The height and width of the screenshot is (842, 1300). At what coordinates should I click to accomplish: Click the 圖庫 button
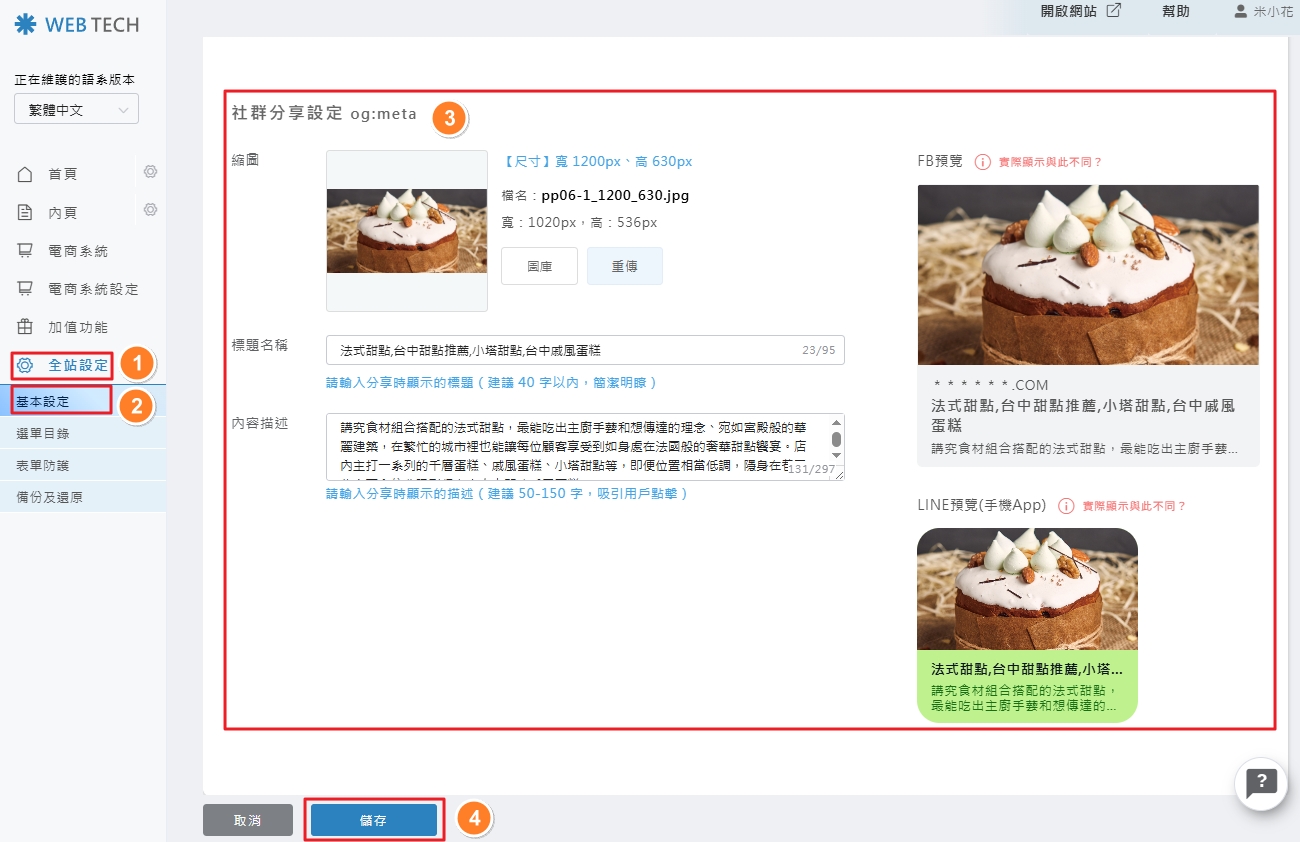click(539, 266)
